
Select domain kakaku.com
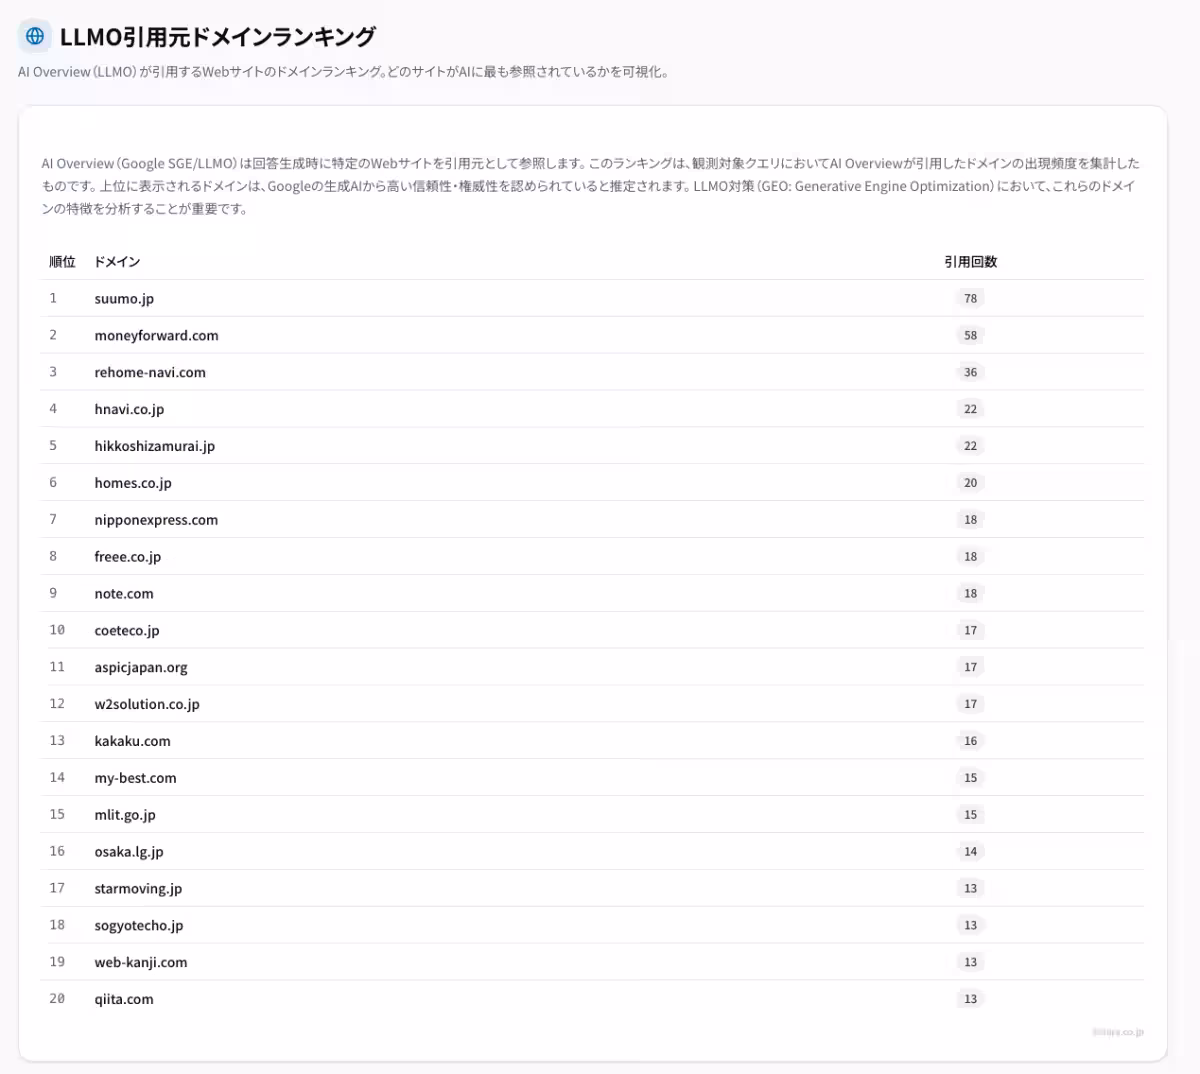[x=132, y=741]
